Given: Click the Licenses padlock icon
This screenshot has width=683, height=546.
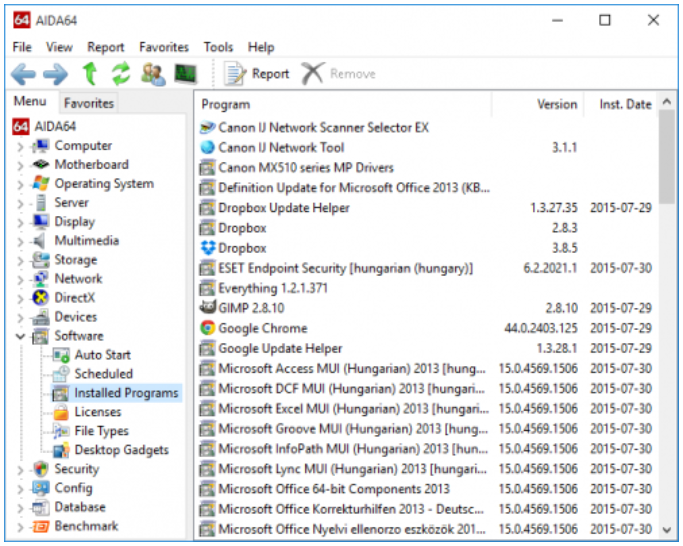Looking at the screenshot, I should pyautogui.click(x=61, y=412).
